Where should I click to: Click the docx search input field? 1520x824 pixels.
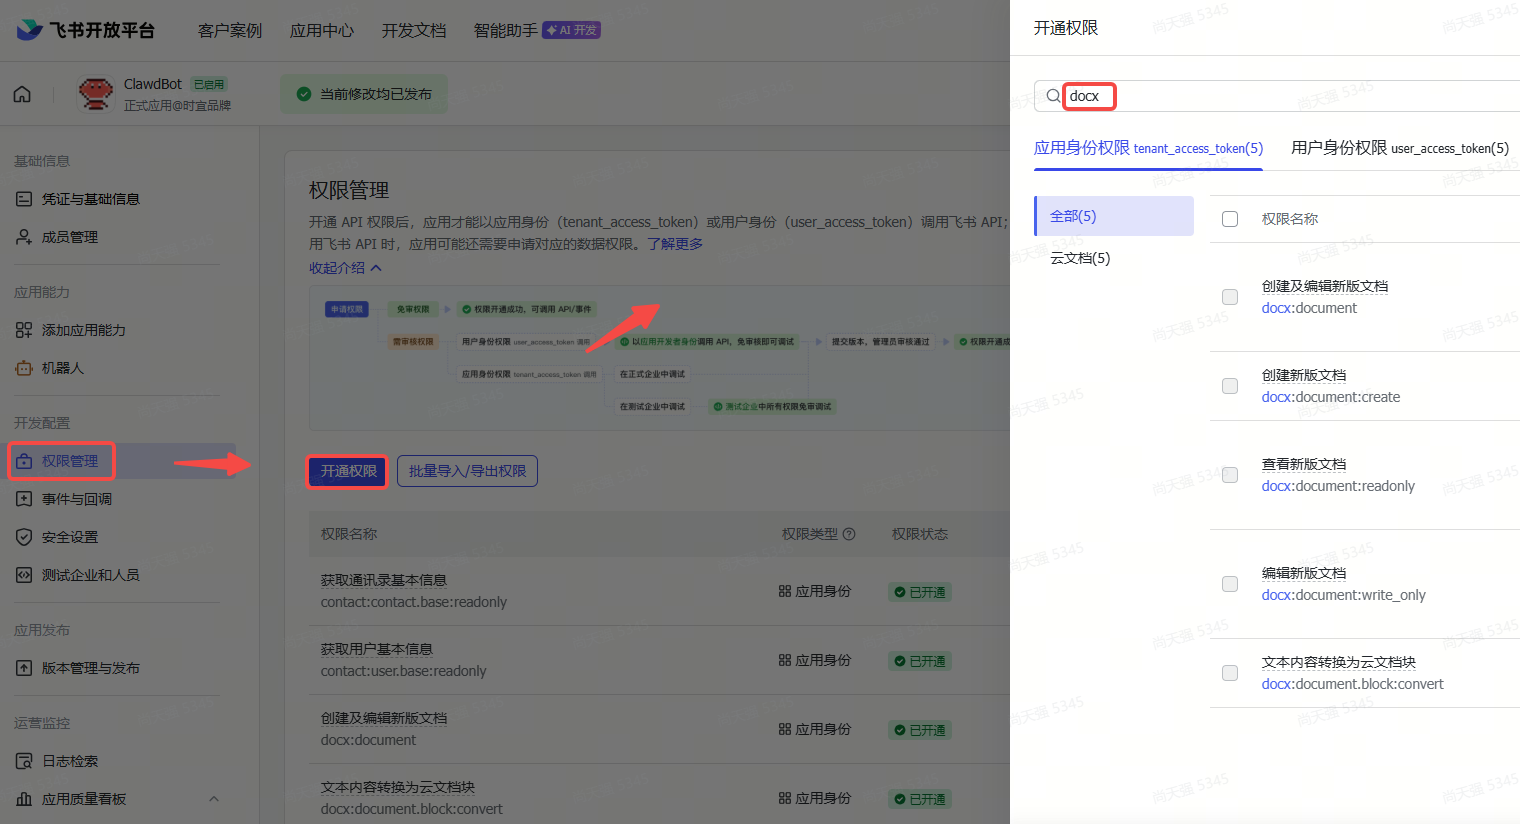click(1277, 96)
